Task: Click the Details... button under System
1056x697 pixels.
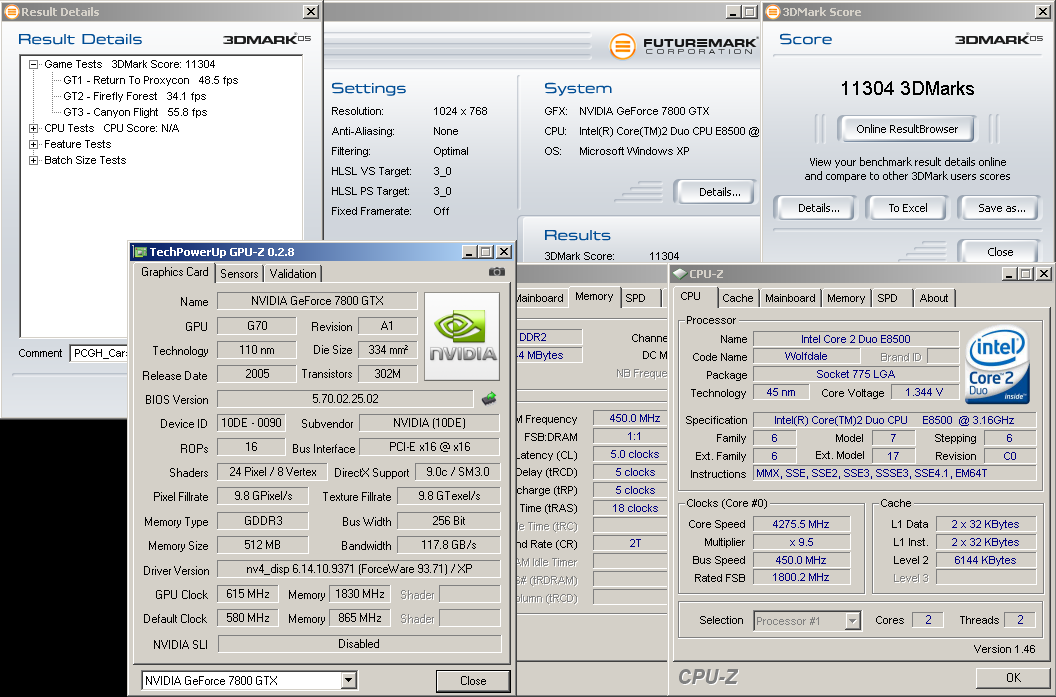Action: pyautogui.click(x=718, y=192)
